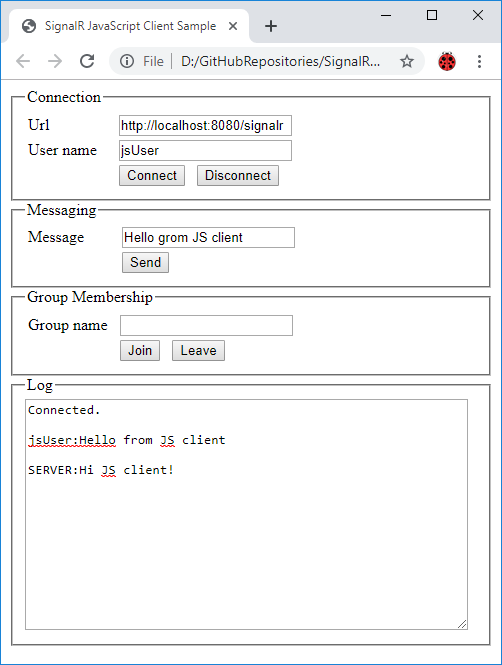This screenshot has width=502, height=665.
Task: Close the SignalR JavaScript Client Sample tab
Action: point(233,26)
